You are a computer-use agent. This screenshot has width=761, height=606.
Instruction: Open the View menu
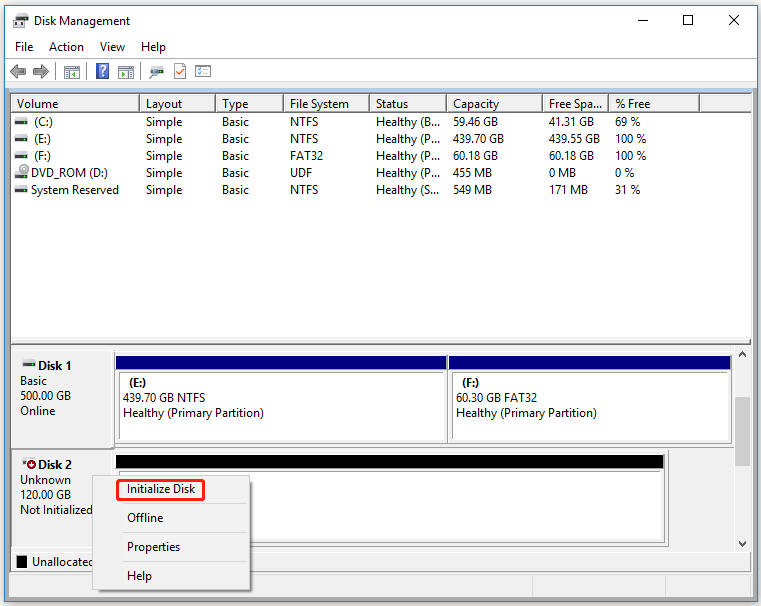[x=112, y=47]
